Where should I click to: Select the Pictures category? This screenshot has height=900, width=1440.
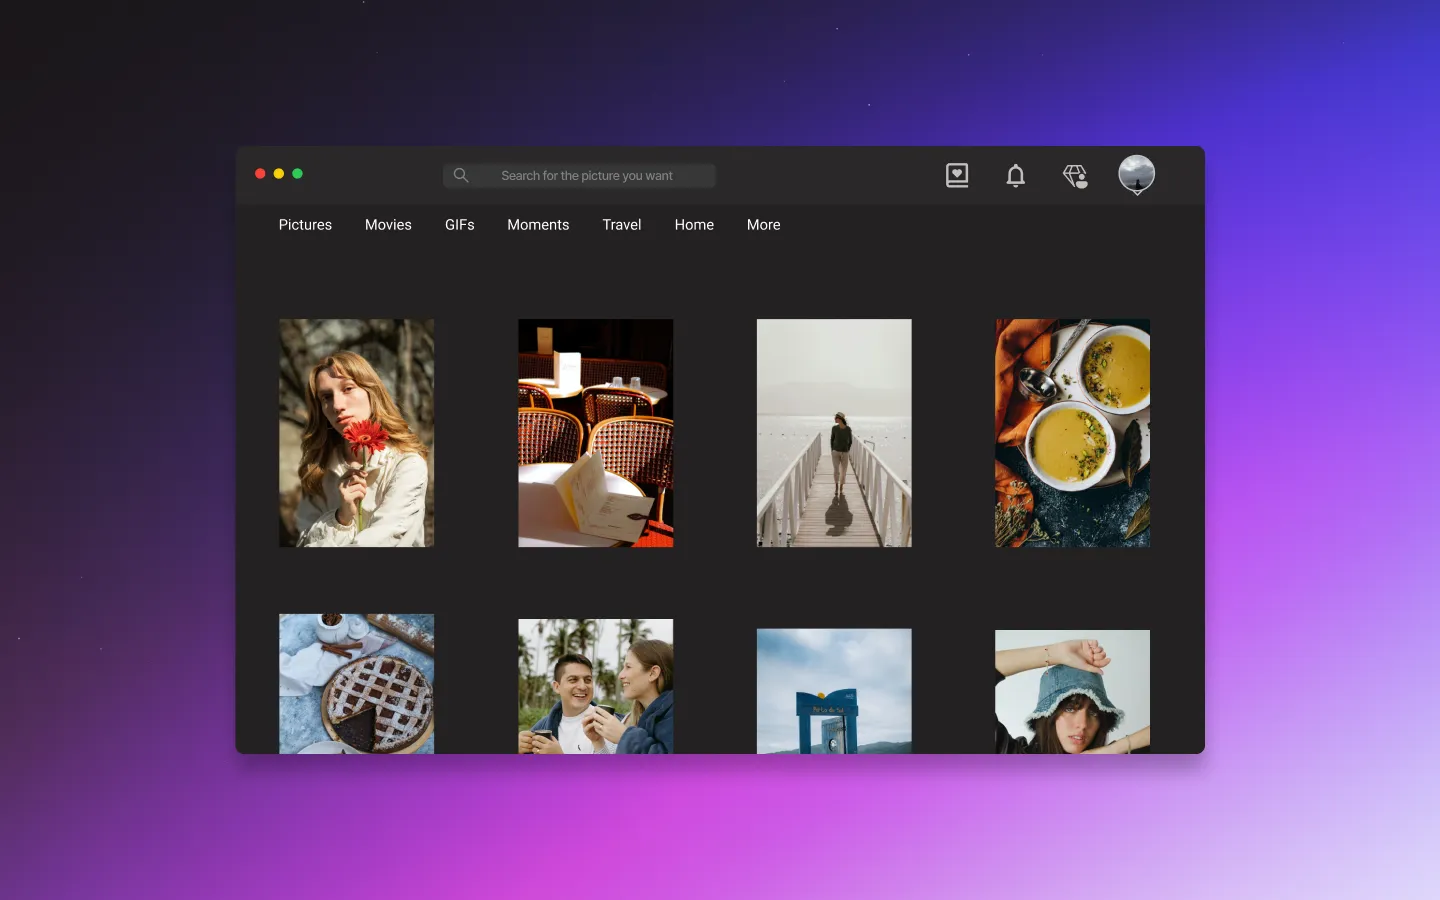click(305, 224)
